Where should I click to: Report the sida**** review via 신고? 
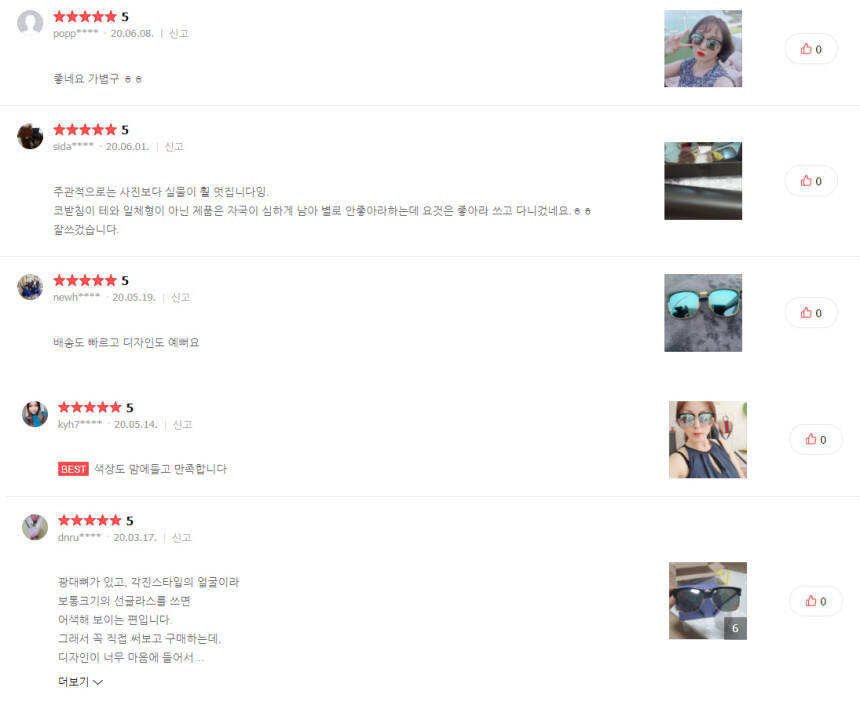pyautogui.click(x=174, y=146)
